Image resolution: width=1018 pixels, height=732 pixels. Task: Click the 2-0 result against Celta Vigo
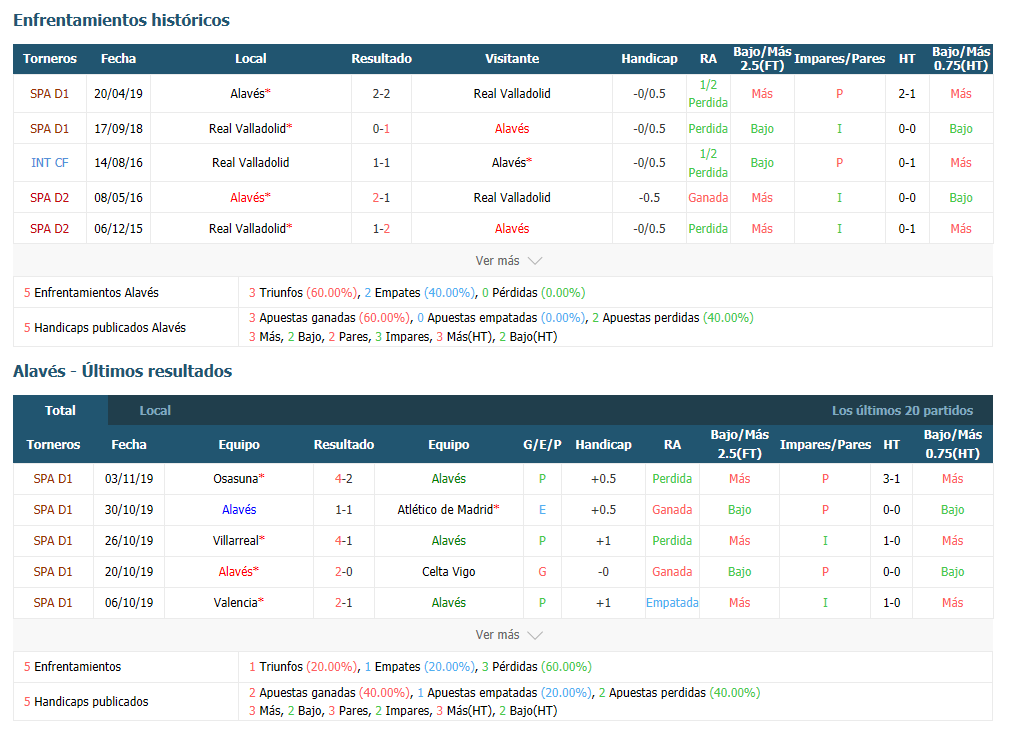click(x=343, y=572)
